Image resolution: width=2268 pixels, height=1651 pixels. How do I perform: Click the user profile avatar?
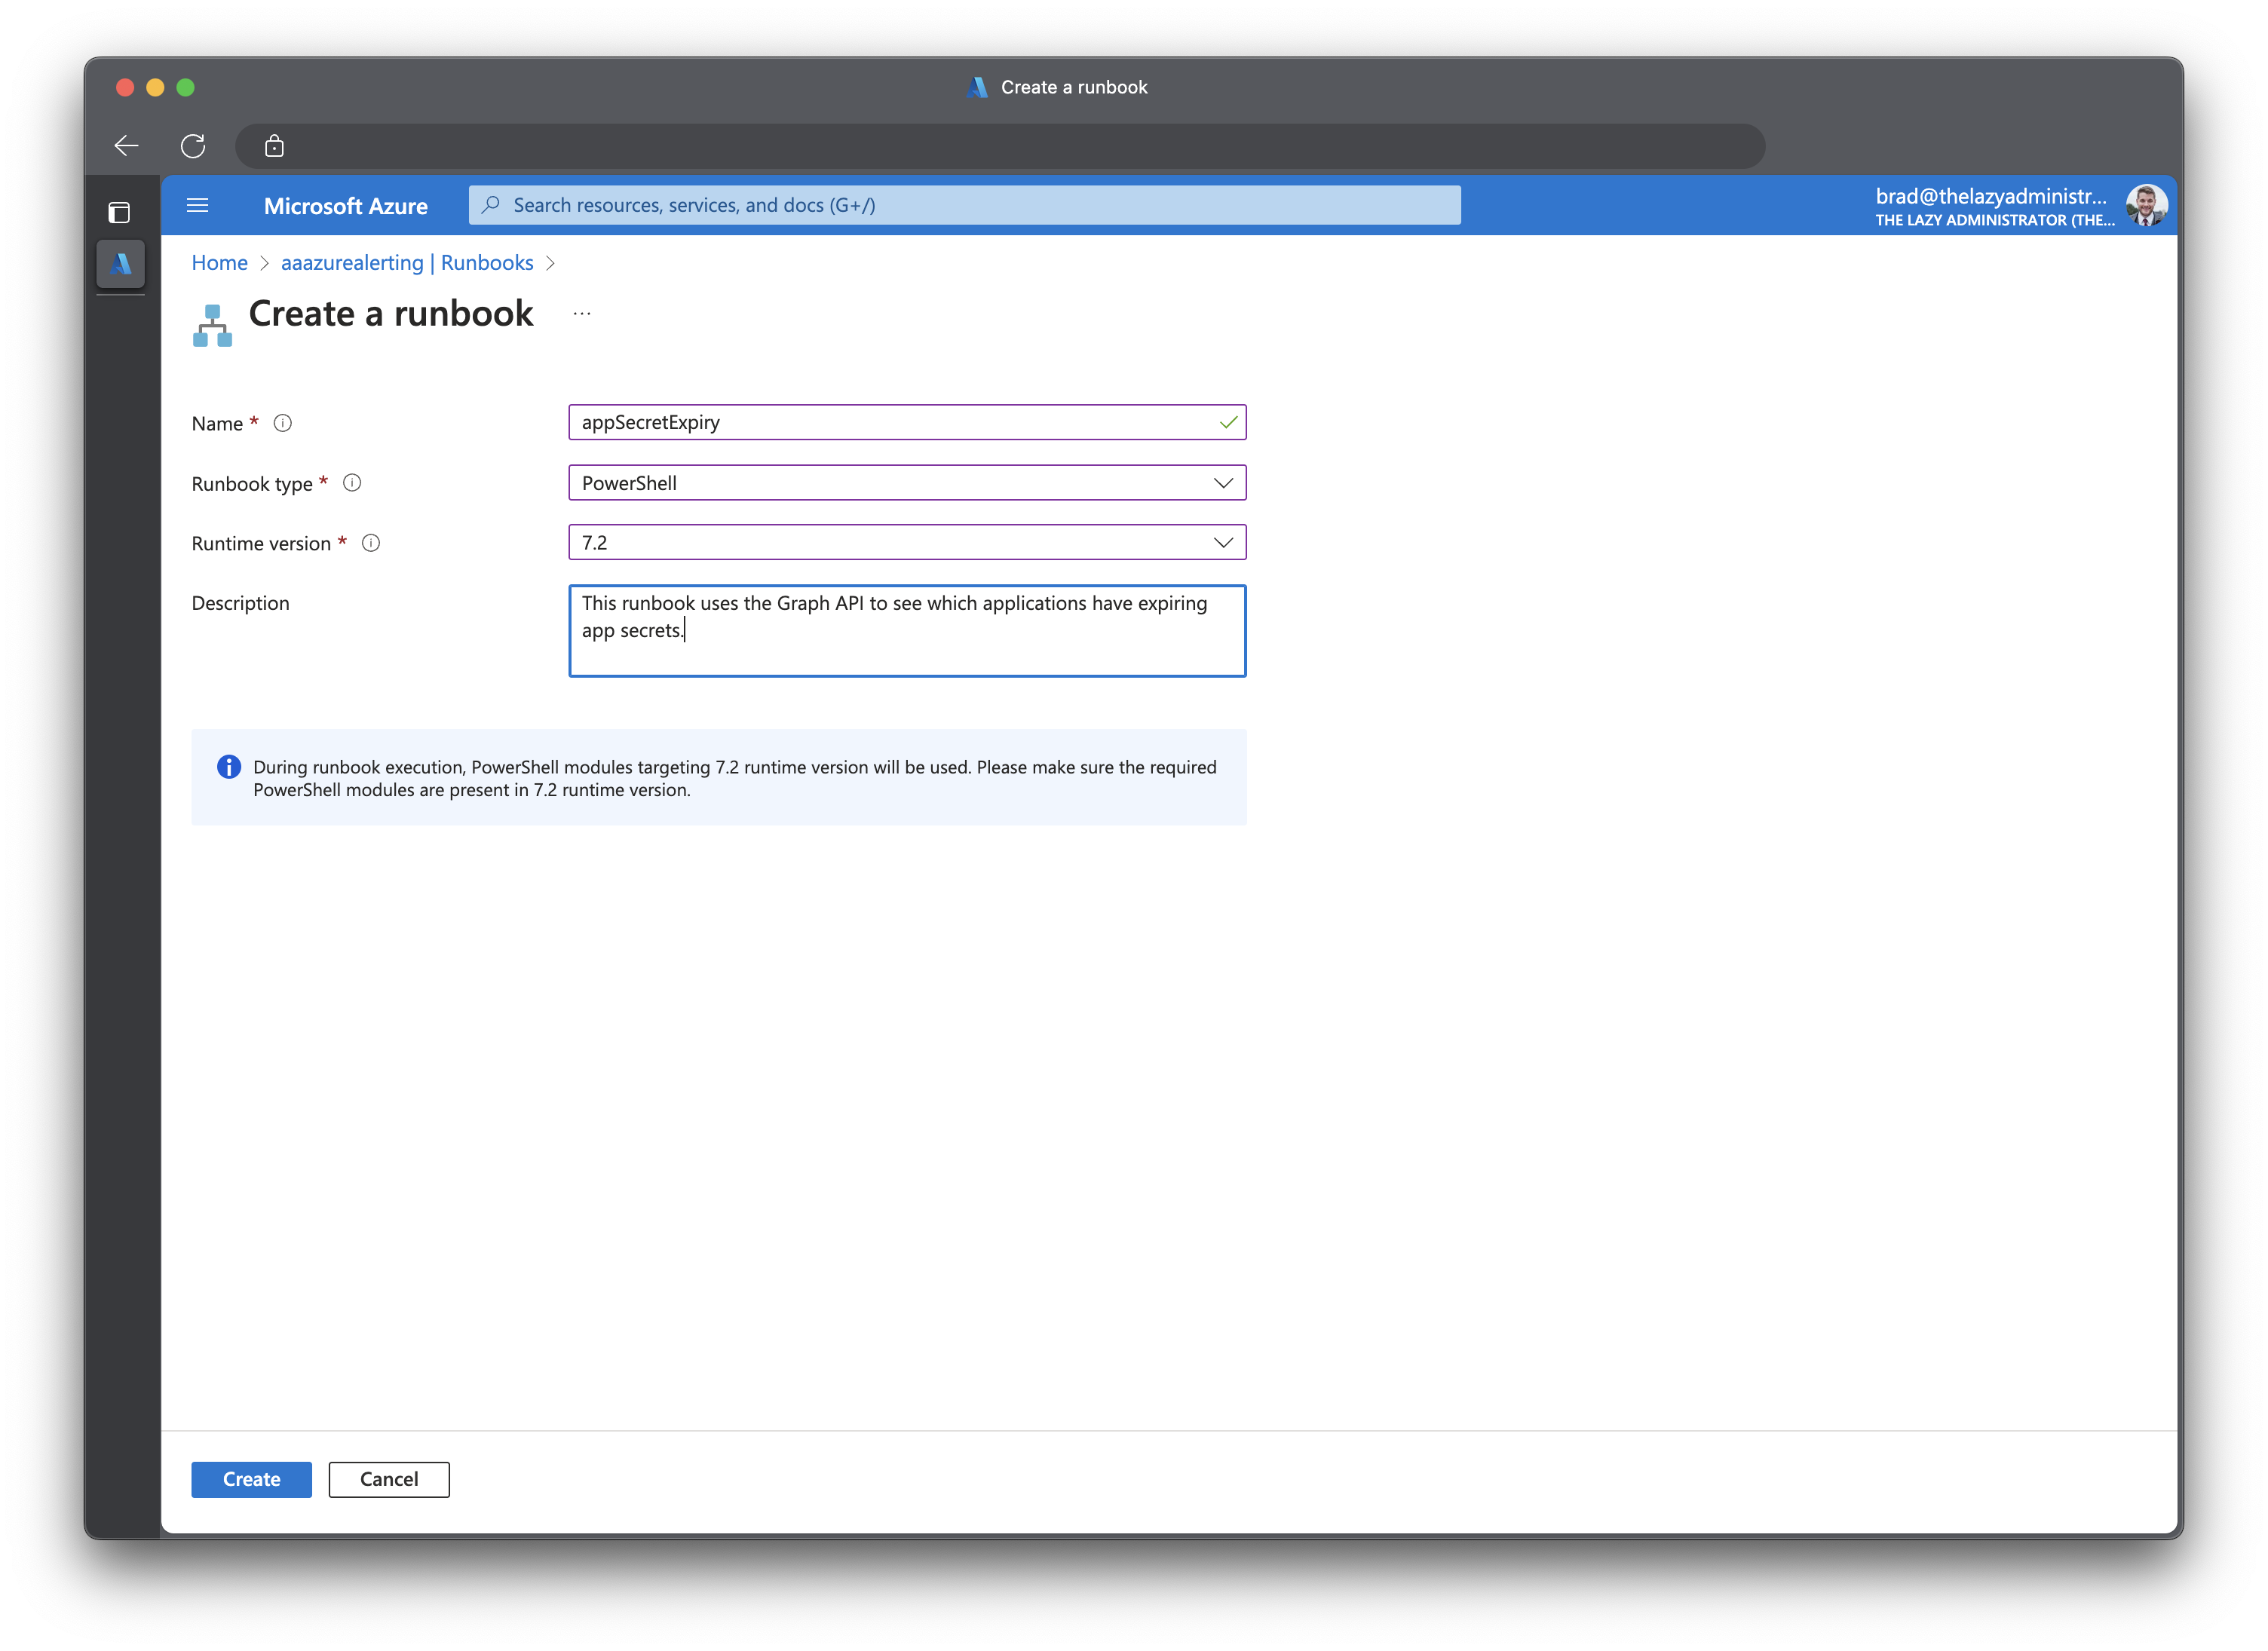point(2146,205)
